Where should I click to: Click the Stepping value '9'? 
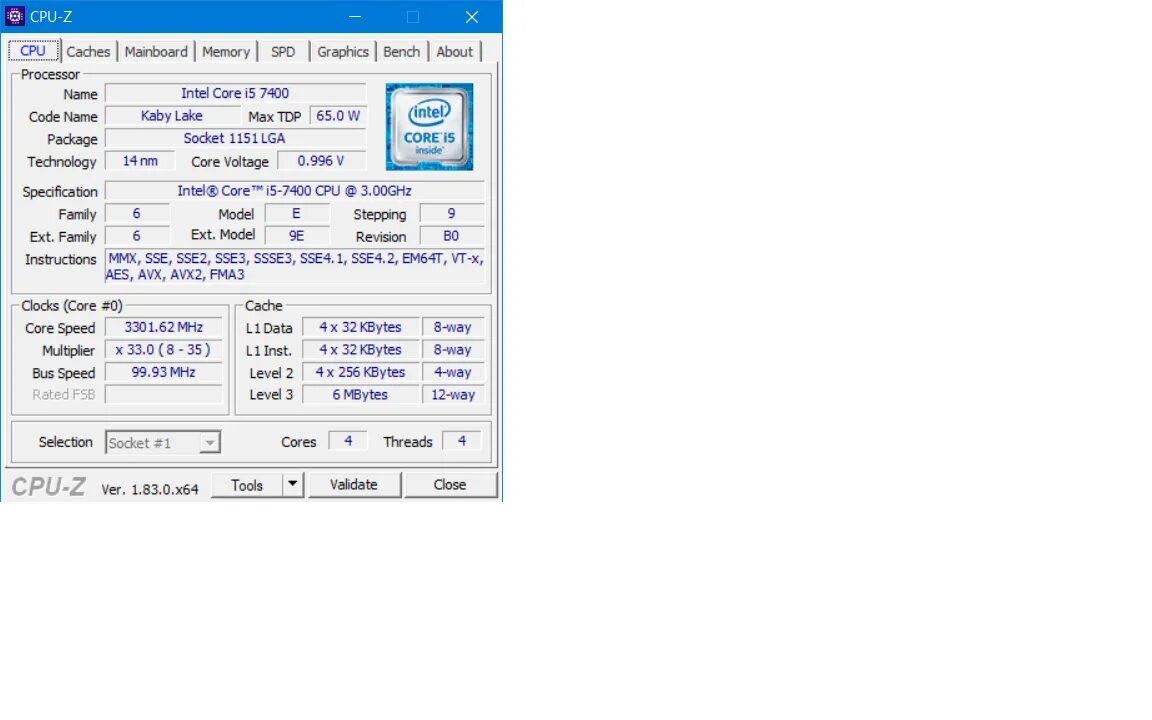(x=452, y=213)
